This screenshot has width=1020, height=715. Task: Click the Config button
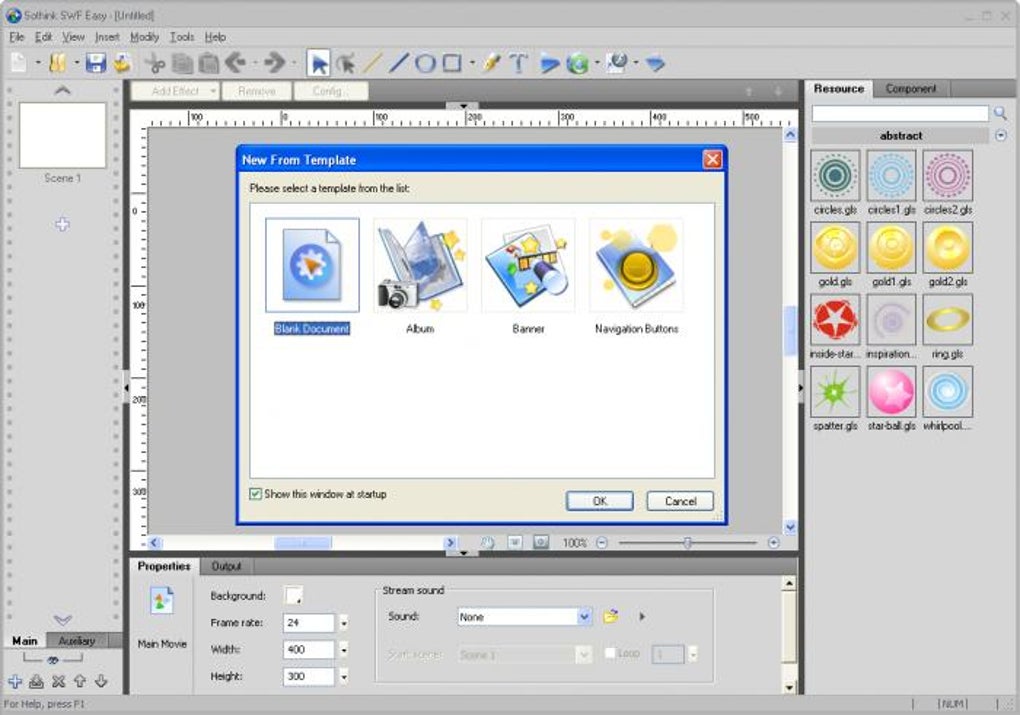pos(330,91)
